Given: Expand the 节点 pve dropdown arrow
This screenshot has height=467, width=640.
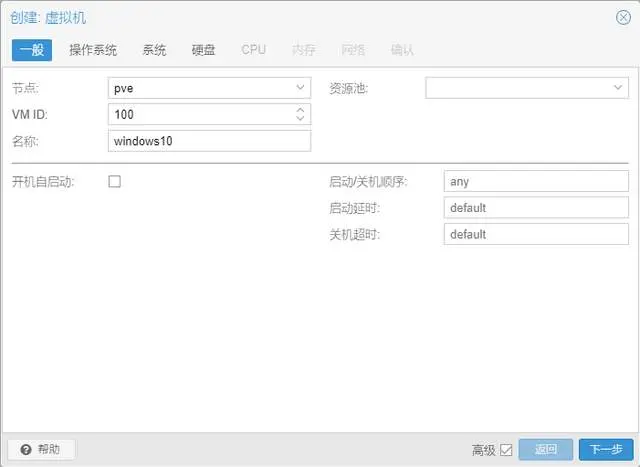Looking at the screenshot, I should coord(300,88).
